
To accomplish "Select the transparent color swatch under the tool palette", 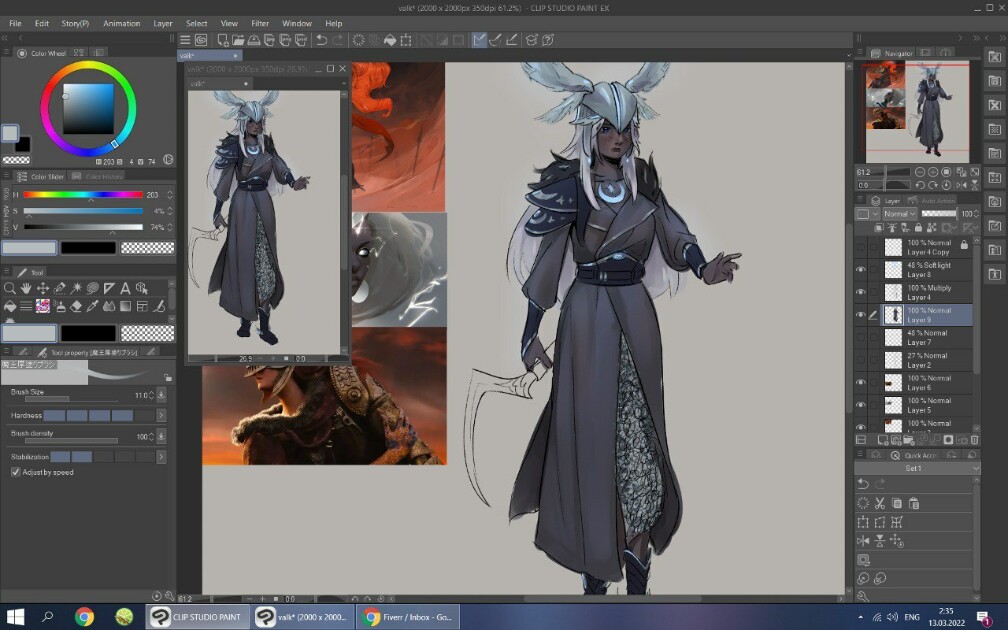I will click(148, 333).
